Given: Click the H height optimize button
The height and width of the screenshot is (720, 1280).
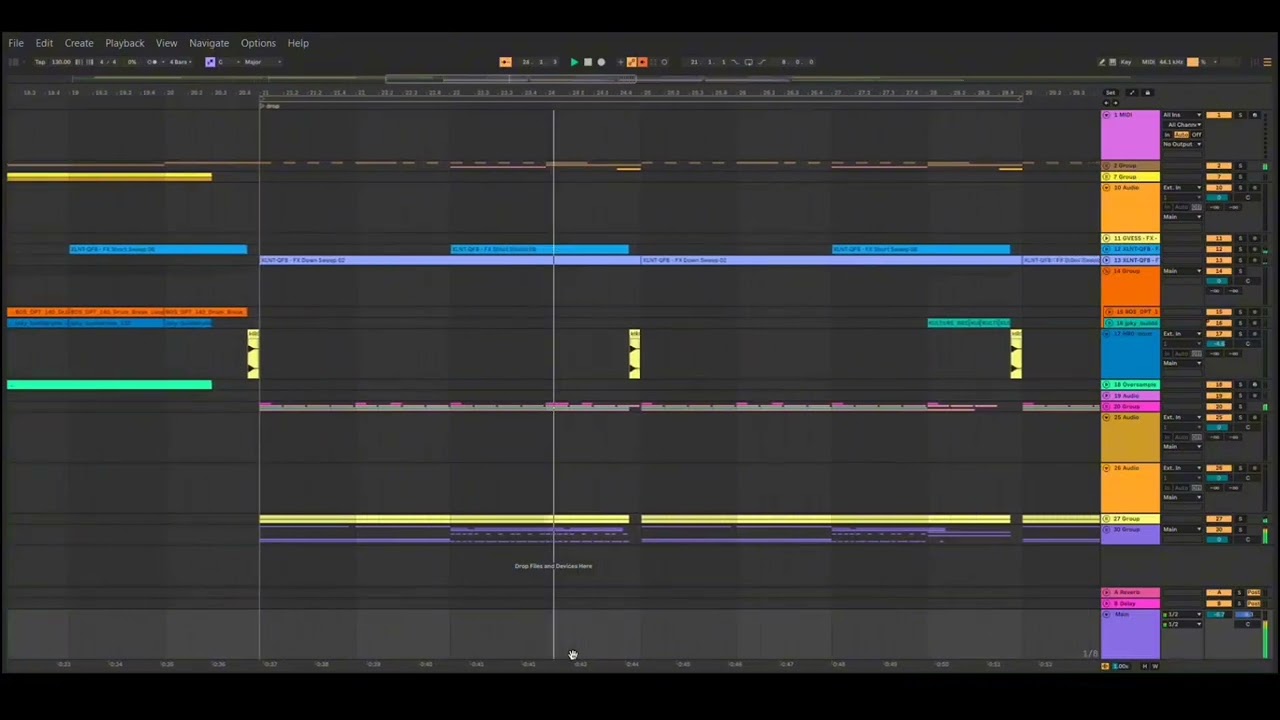Looking at the screenshot, I should tap(1145, 666).
